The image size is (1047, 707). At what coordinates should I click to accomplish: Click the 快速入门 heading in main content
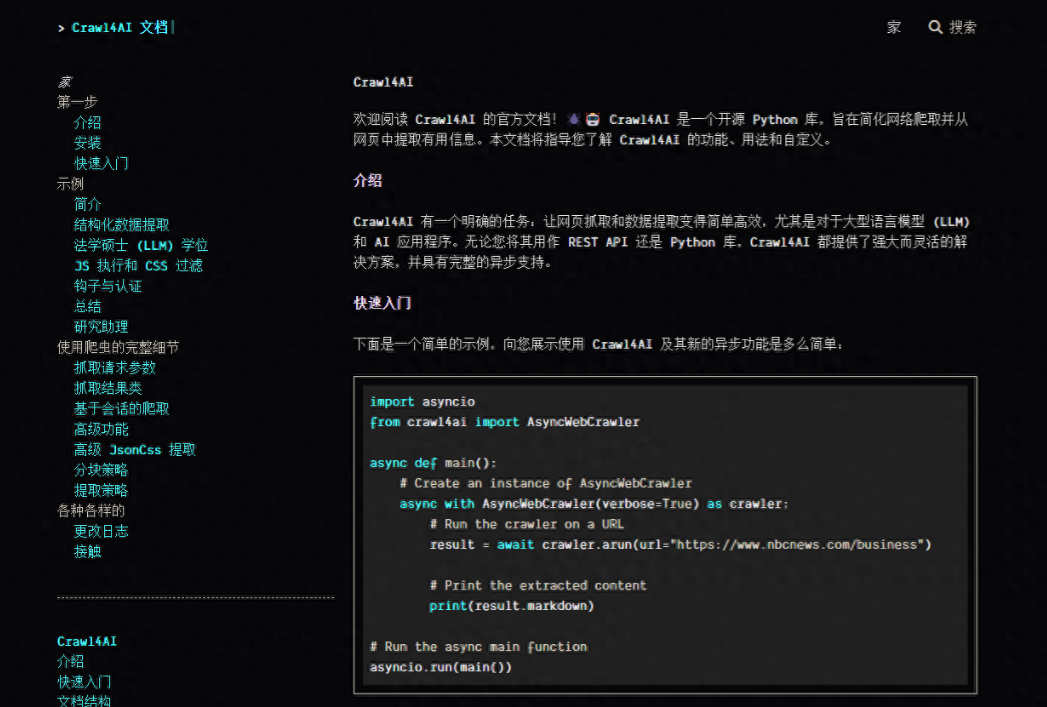tap(382, 303)
